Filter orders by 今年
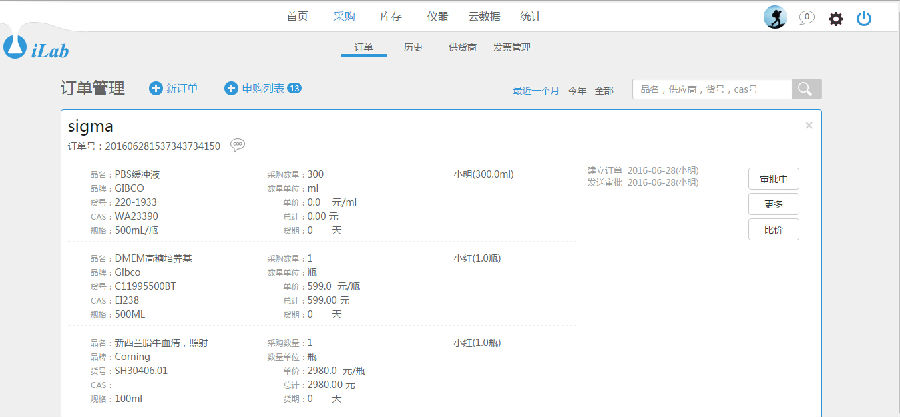Screen dimensions: 900x417 pos(577,91)
